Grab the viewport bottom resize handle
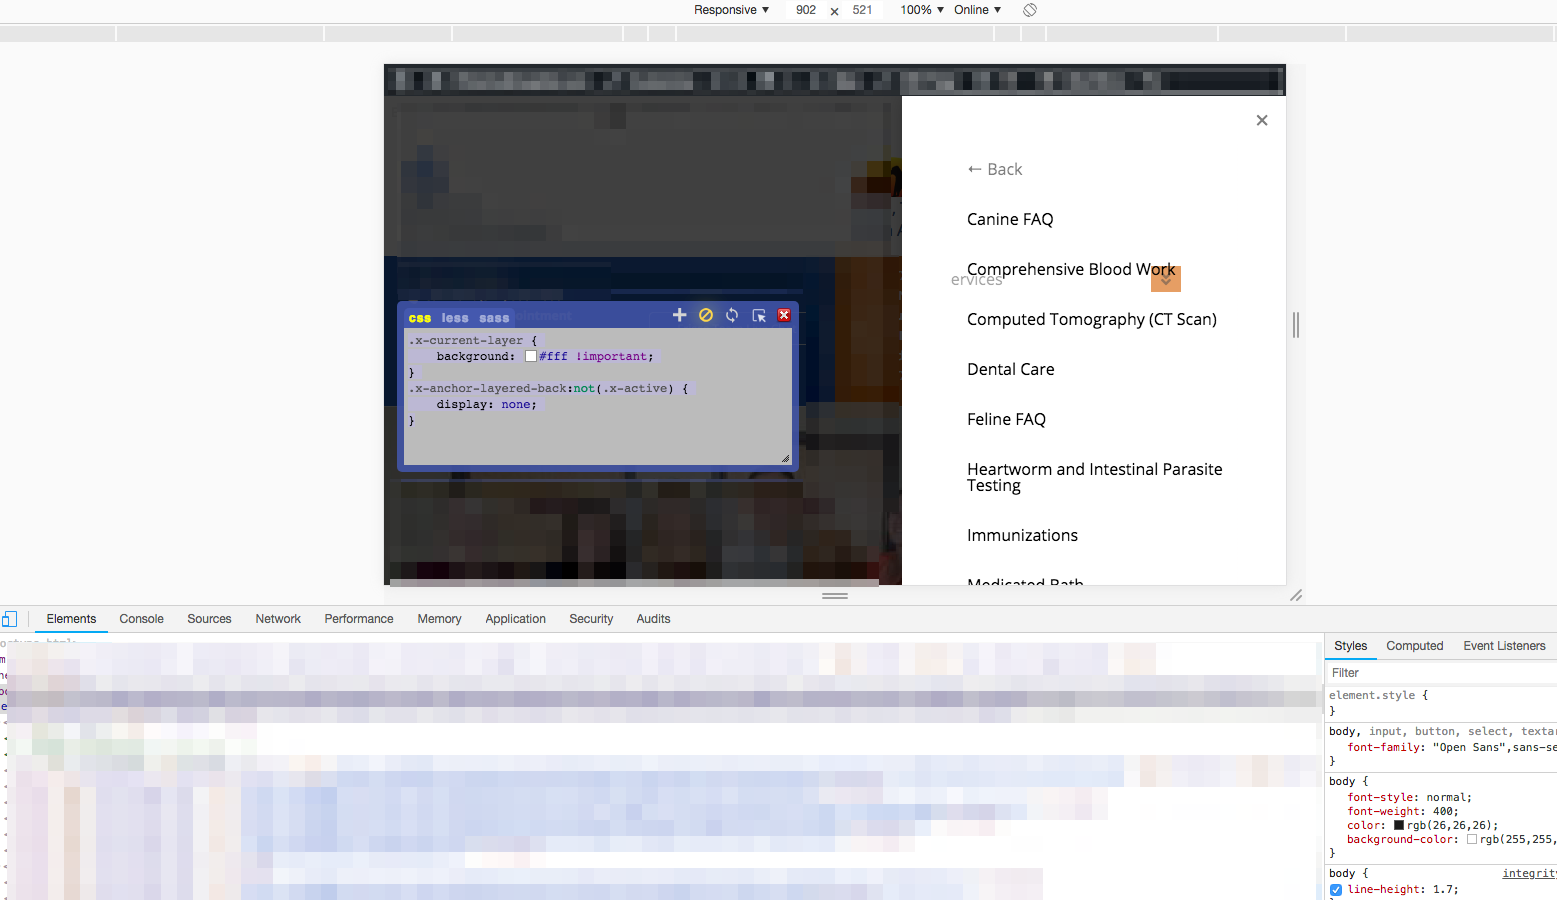 [835, 595]
